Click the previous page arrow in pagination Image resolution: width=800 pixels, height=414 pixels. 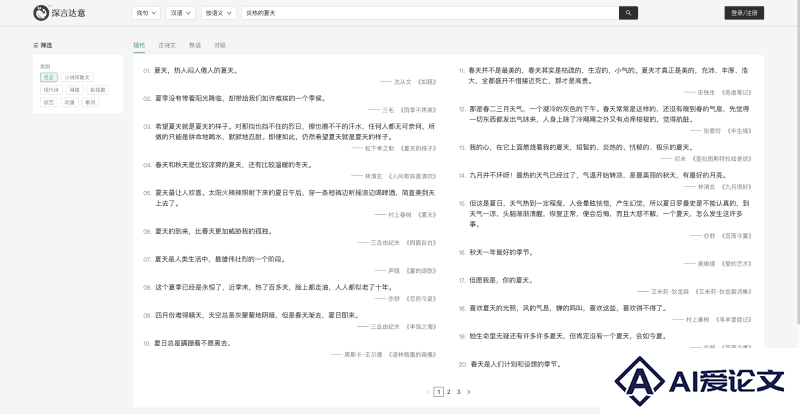click(x=428, y=392)
